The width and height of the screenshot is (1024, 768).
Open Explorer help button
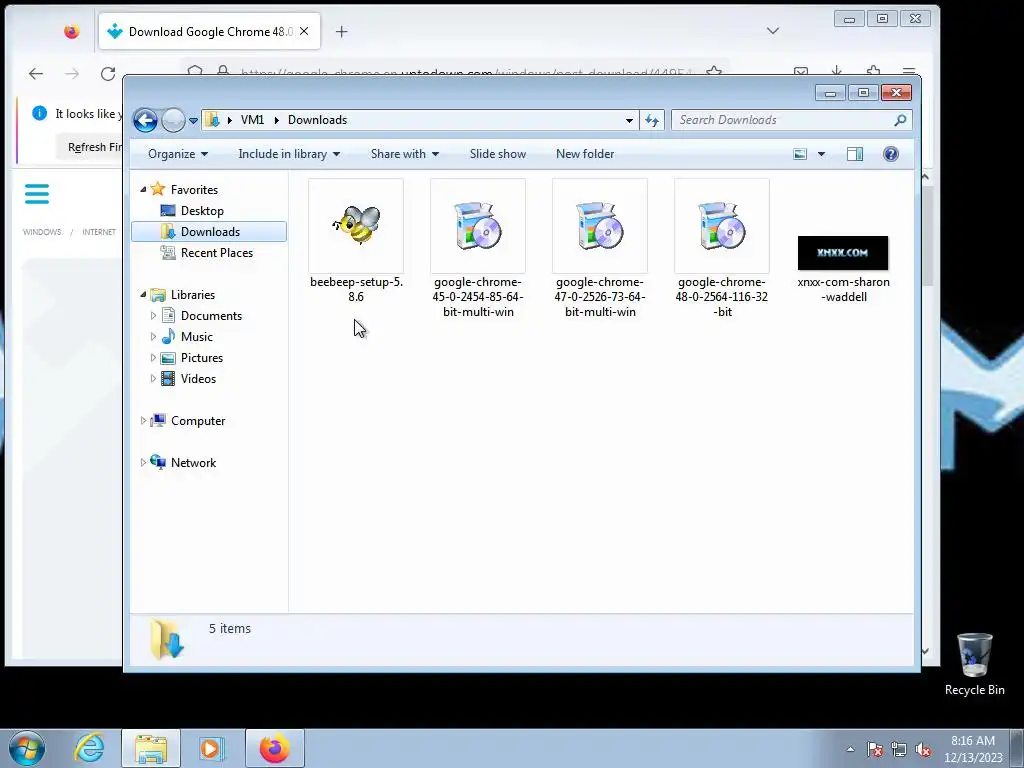click(891, 154)
